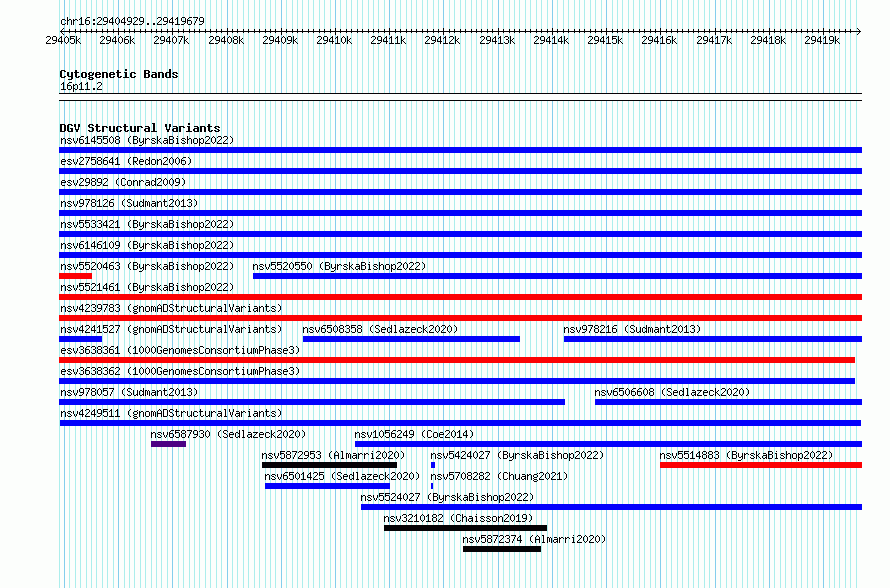Viewport: 890px width, 588px height.
Task: Select the nsv3210182 (Chaisson2019) label
Action: tap(458, 518)
